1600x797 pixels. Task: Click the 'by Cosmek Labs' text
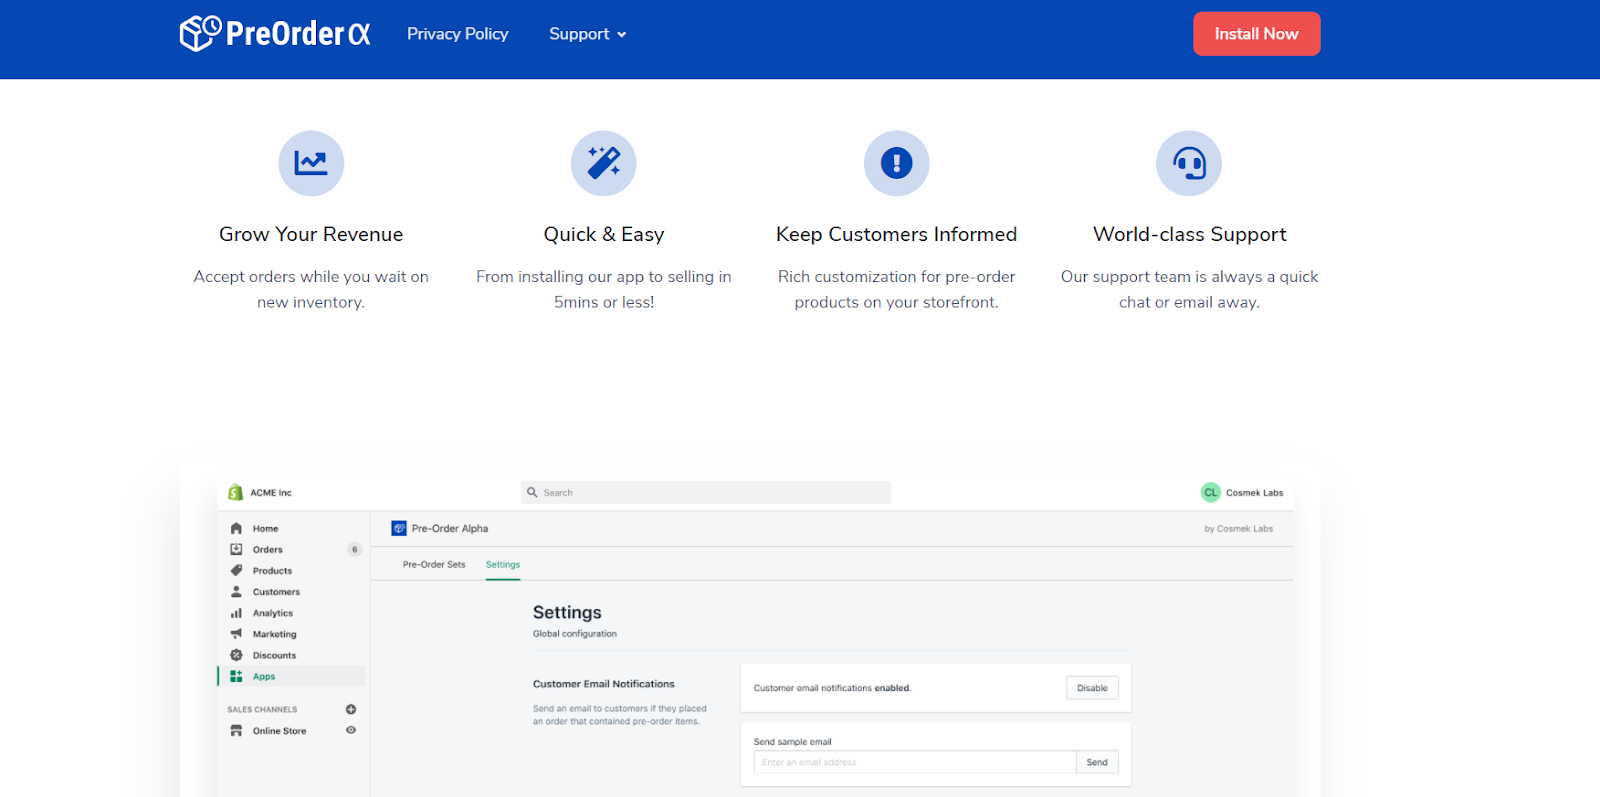(x=1238, y=529)
